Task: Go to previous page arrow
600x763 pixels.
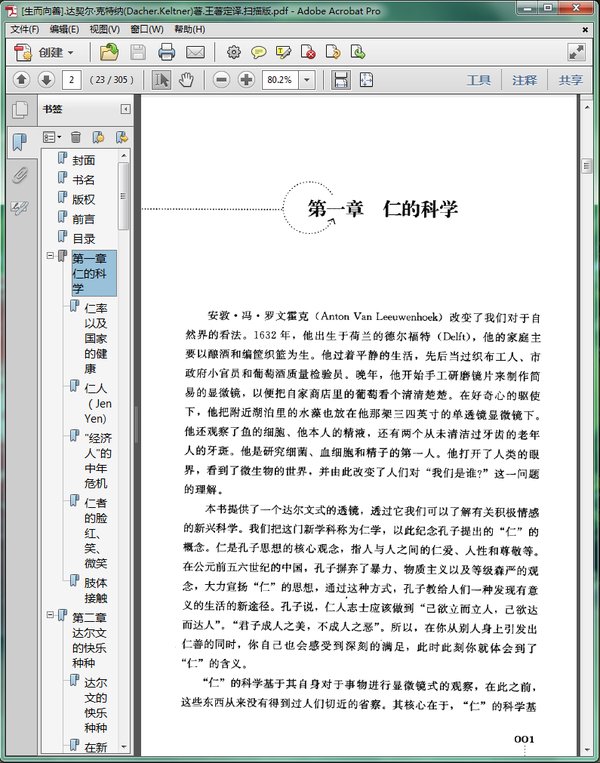Action: (x=21, y=79)
